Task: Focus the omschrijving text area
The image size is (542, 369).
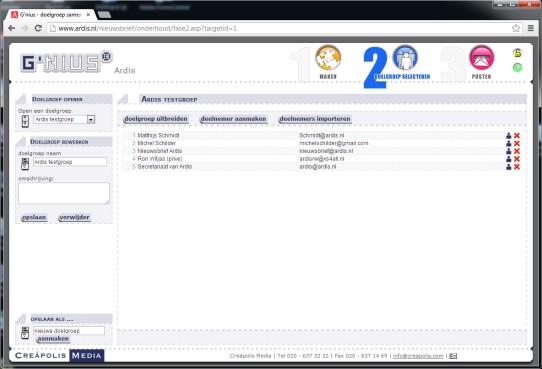Action: pos(64,193)
